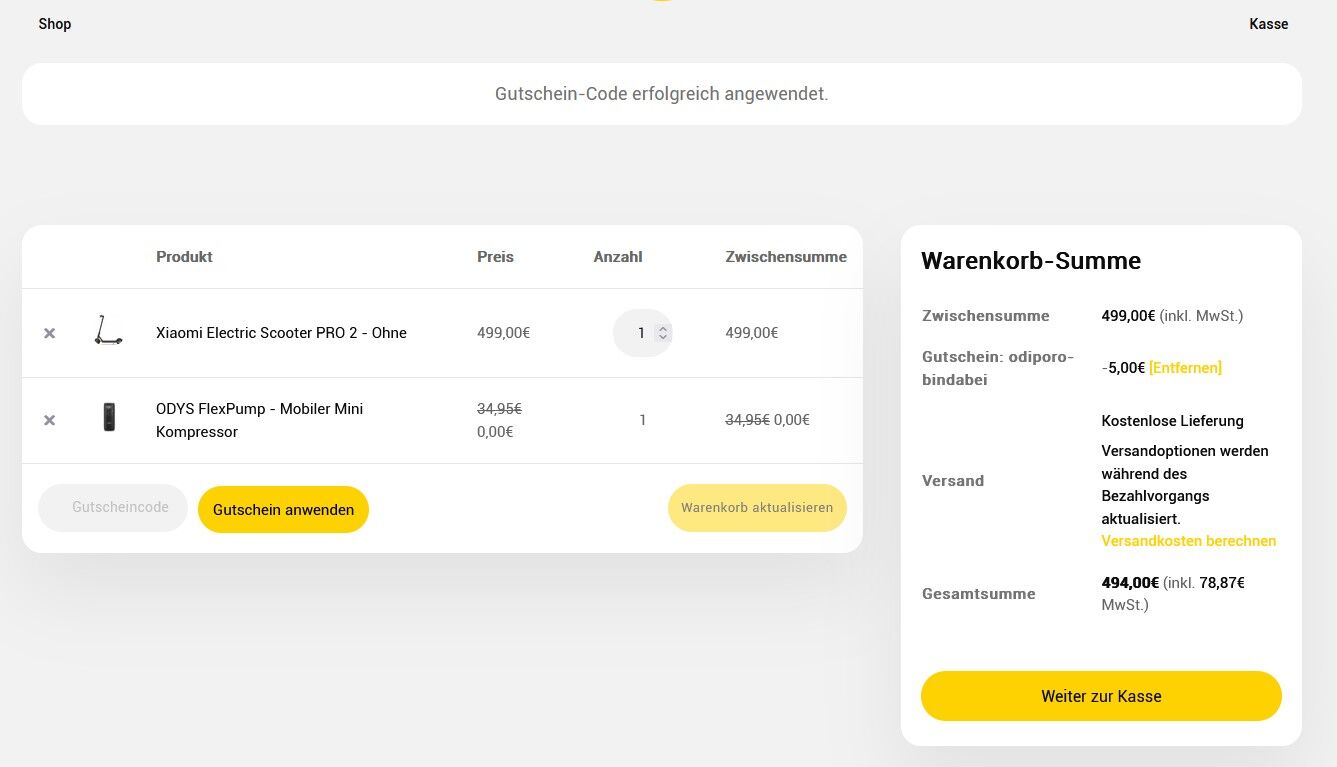Viewport: 1337px width, 767px height.
Task: Click the Produkt column header
Action: pos(184,257)
